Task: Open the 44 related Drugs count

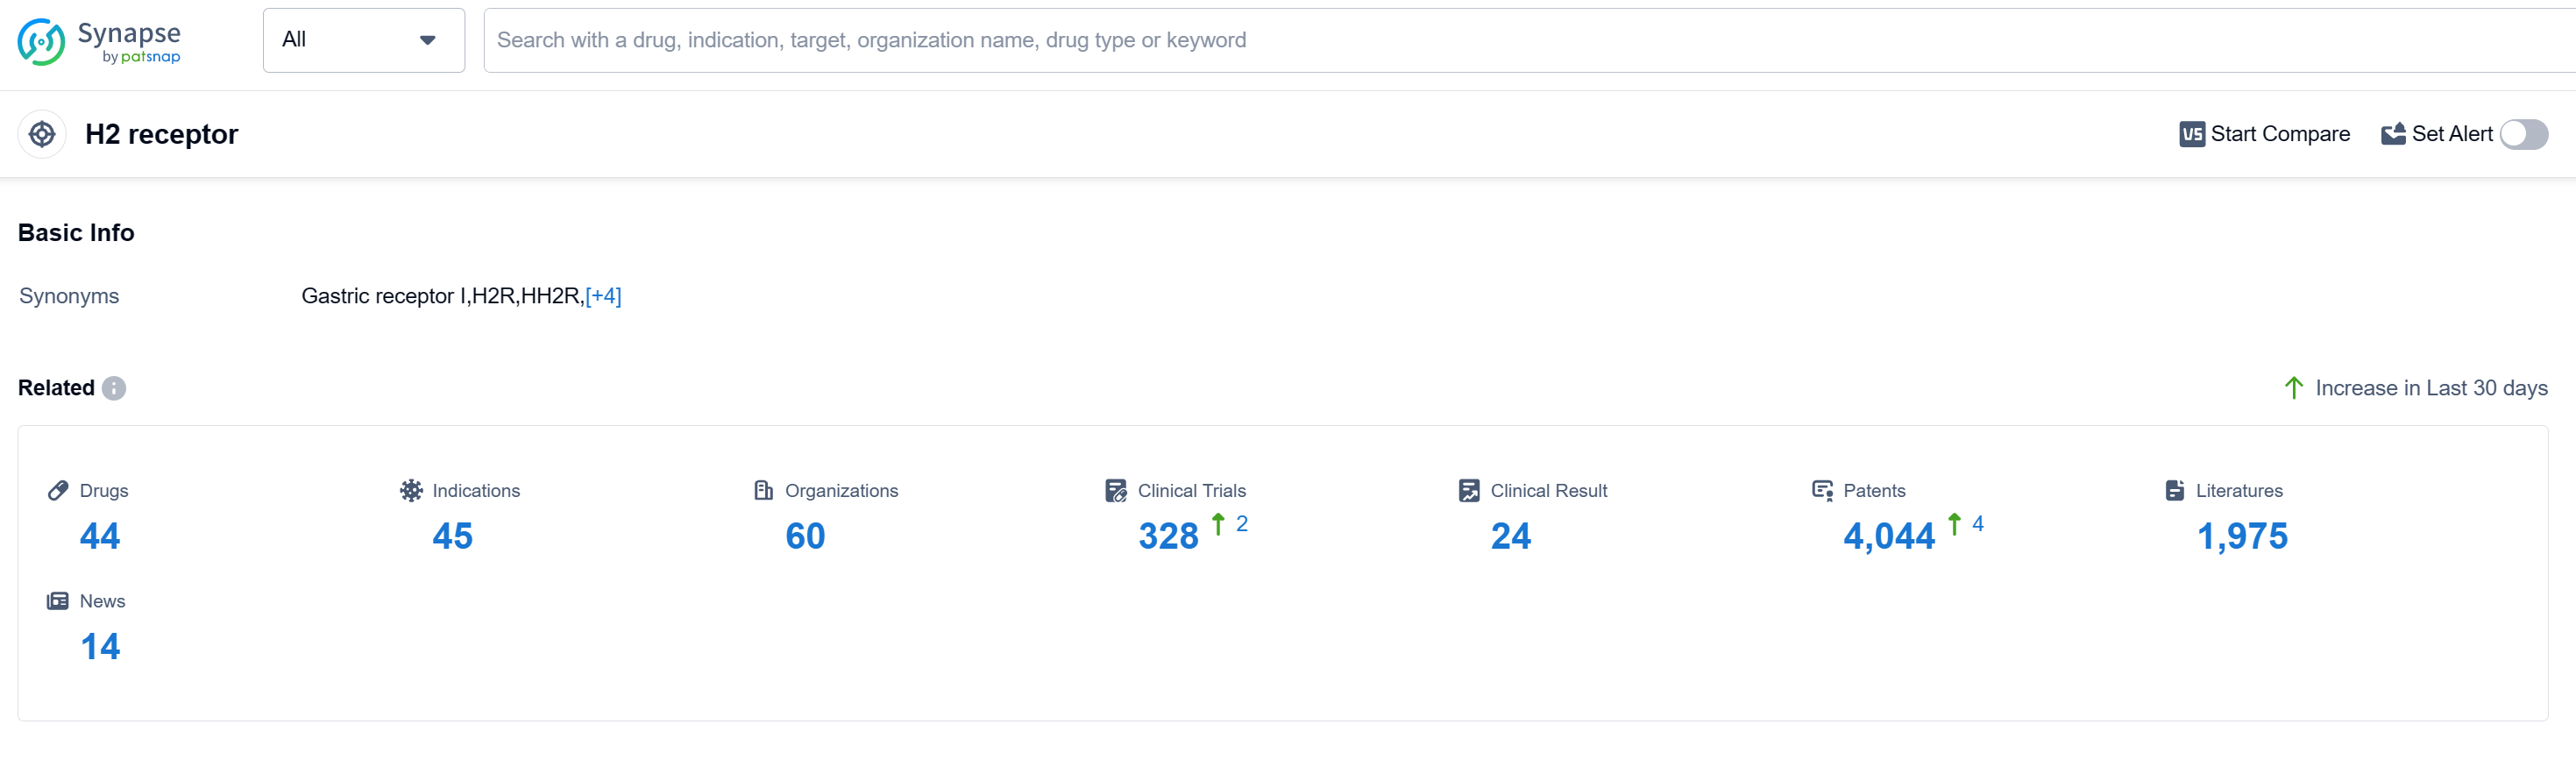Action: (x=100, y=536)
